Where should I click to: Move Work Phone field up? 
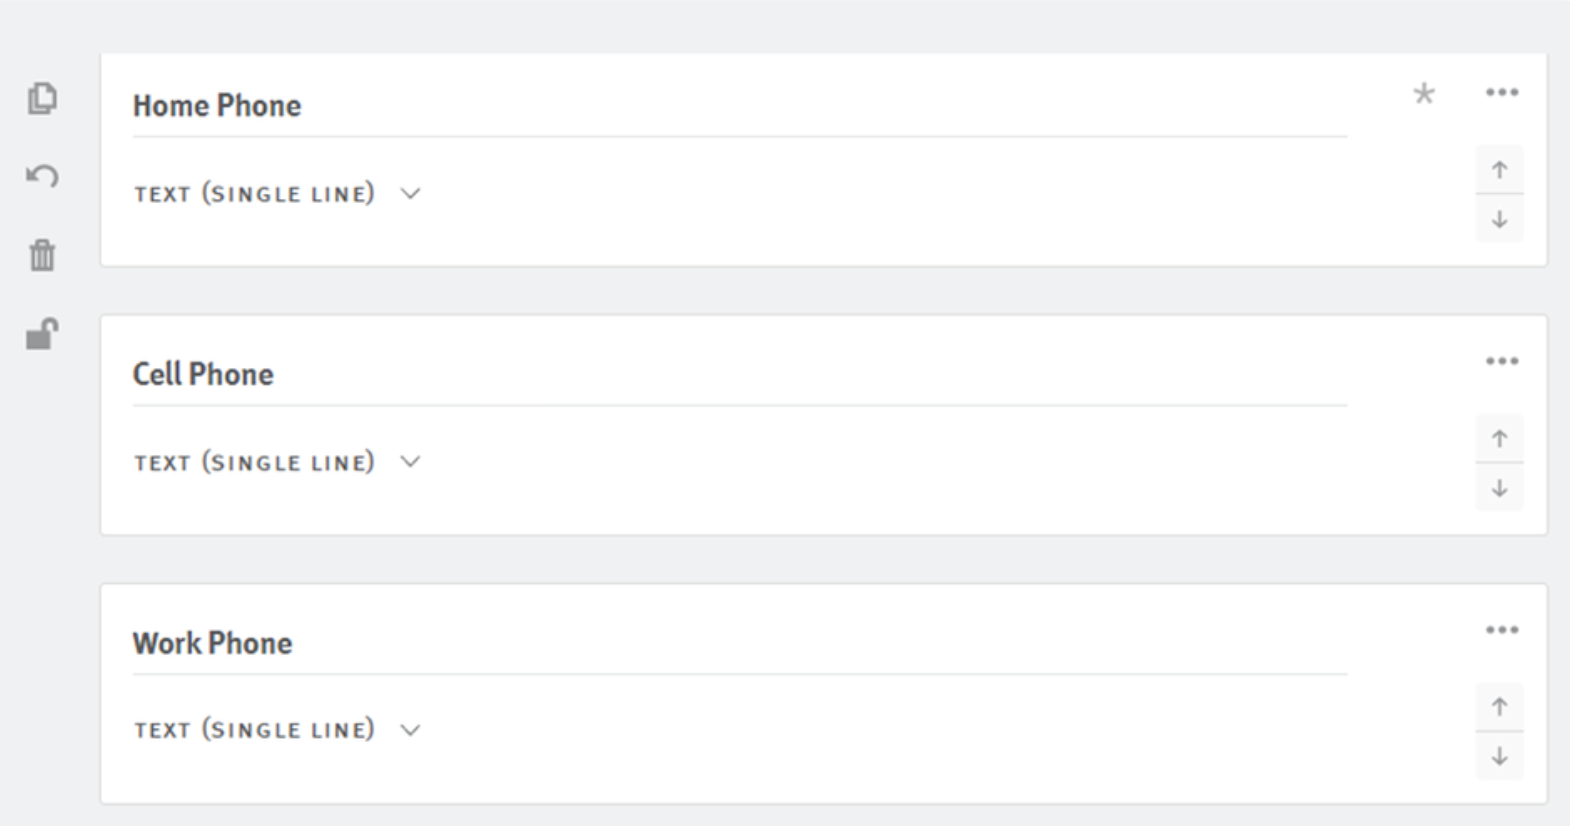1499,707
